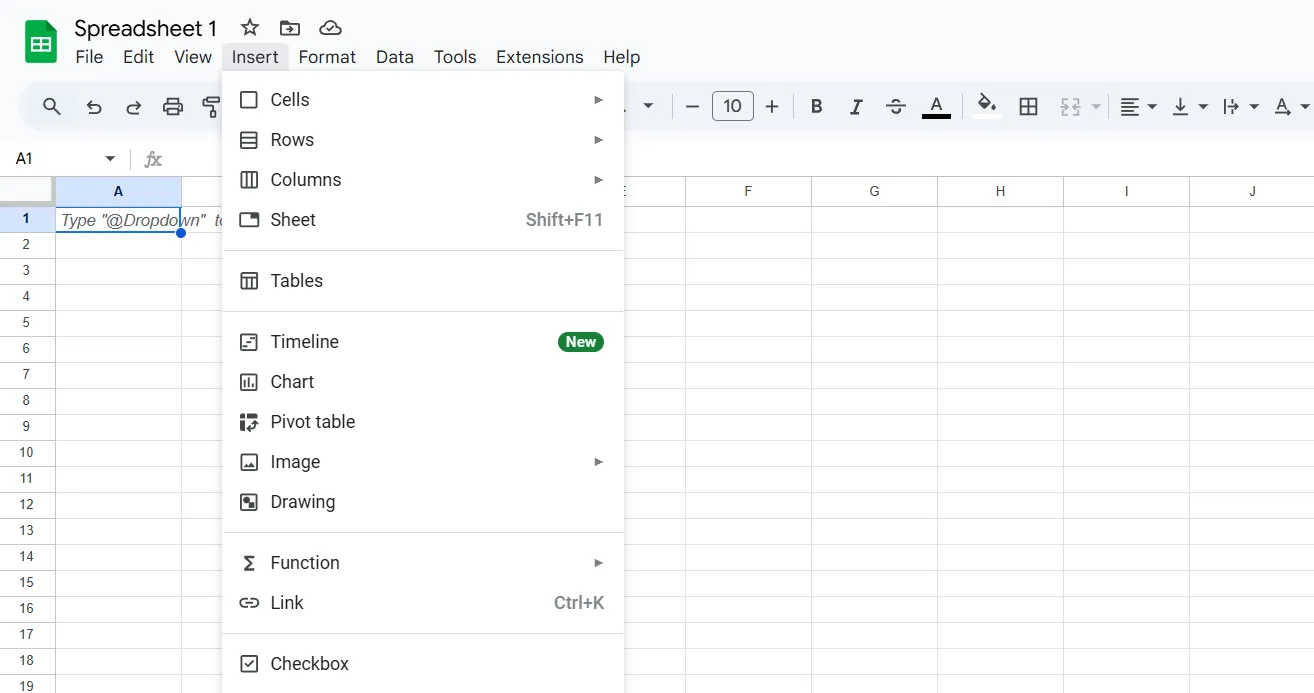Select Pivot table from the Insert menu
Screen dimensions: 1314x693
pyautogui.click(x=312, y=421)
